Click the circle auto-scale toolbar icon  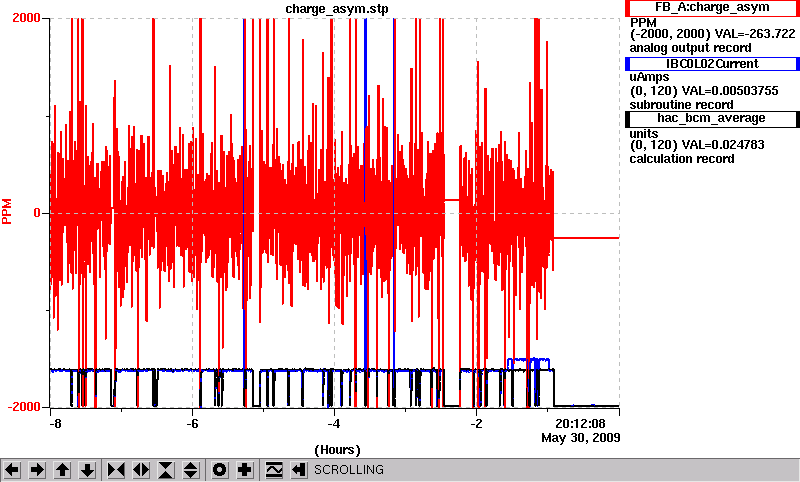point(220,470)
